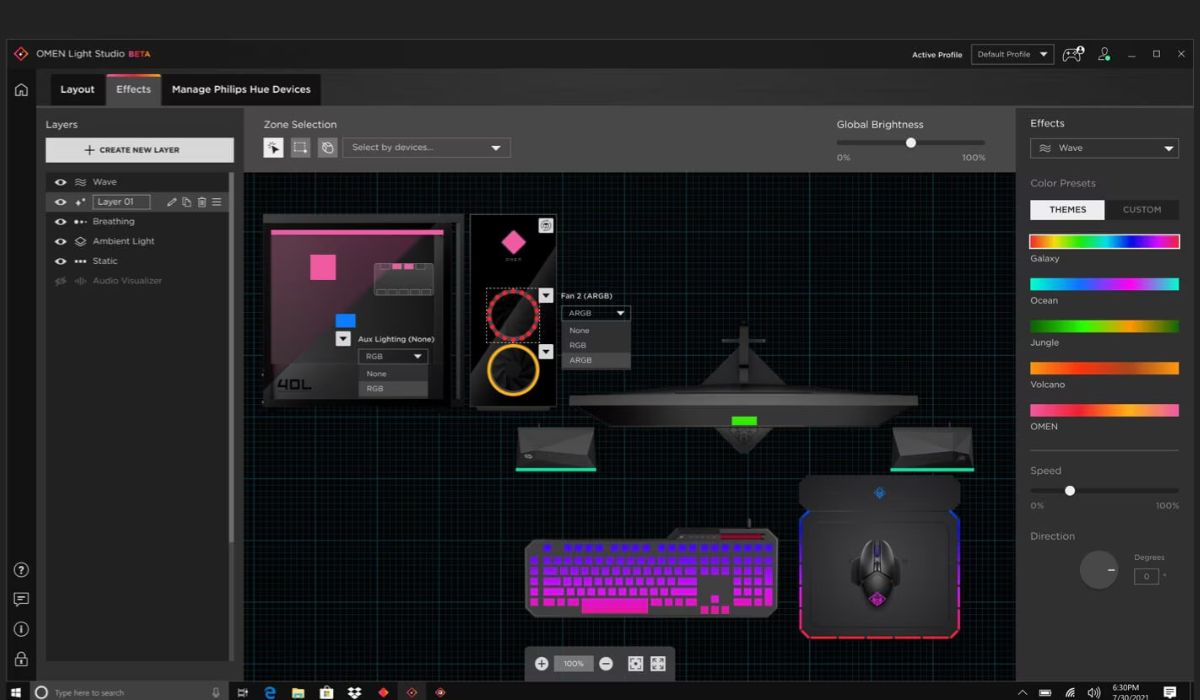This screenshot has height=700, width=1200.
Task: Open the user account icon in title bar
Action: (x=1104, y=54)
